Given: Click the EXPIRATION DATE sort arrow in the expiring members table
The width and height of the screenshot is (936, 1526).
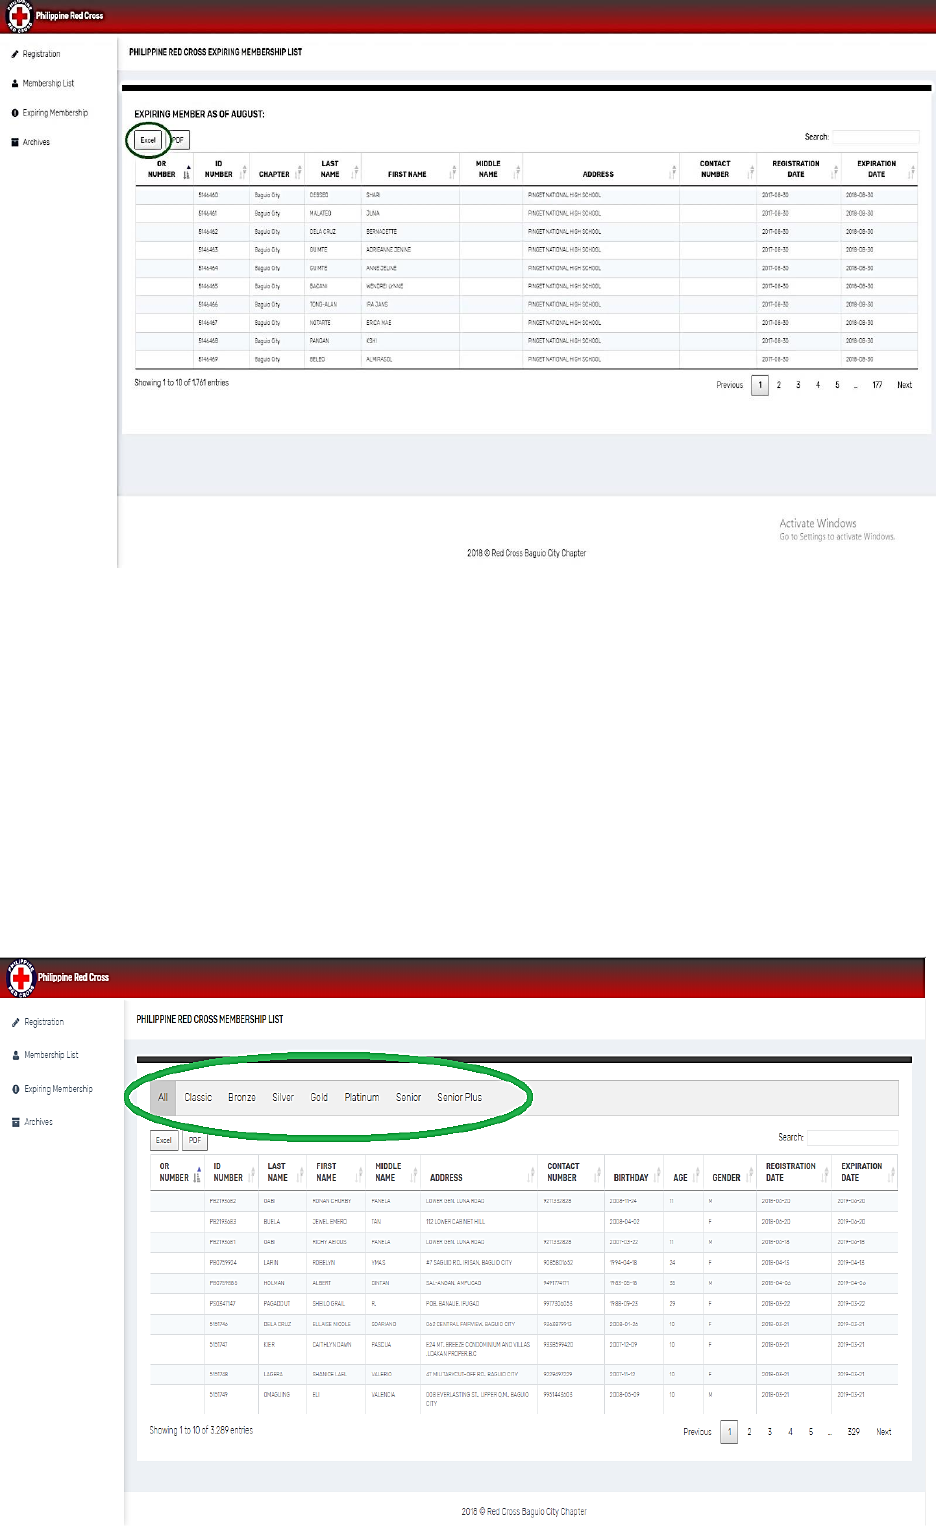Looking at the screenshot, I should [911, 173].
